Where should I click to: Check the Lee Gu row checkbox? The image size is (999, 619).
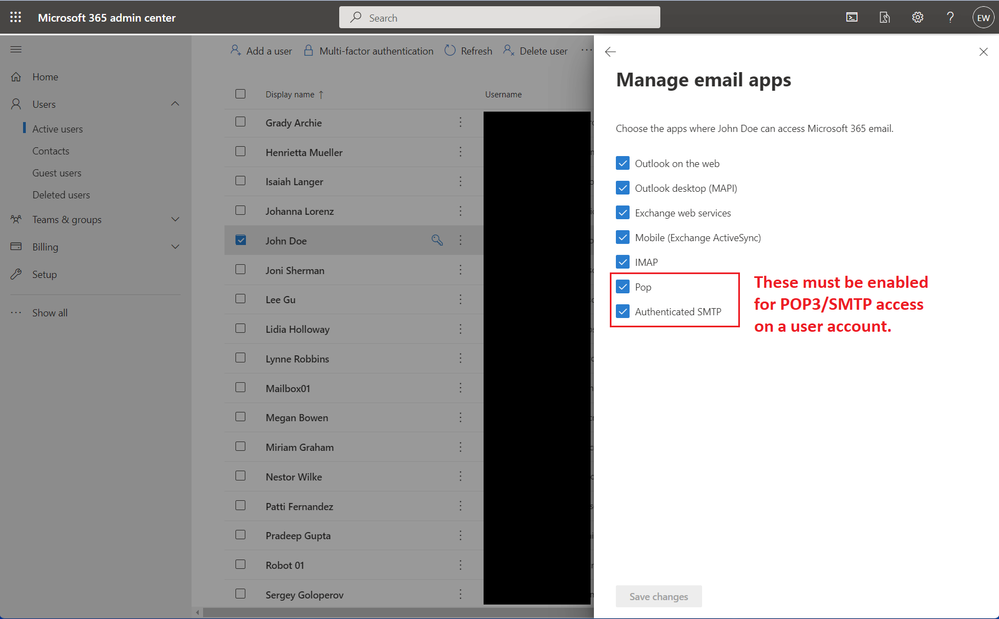(240, 299)
